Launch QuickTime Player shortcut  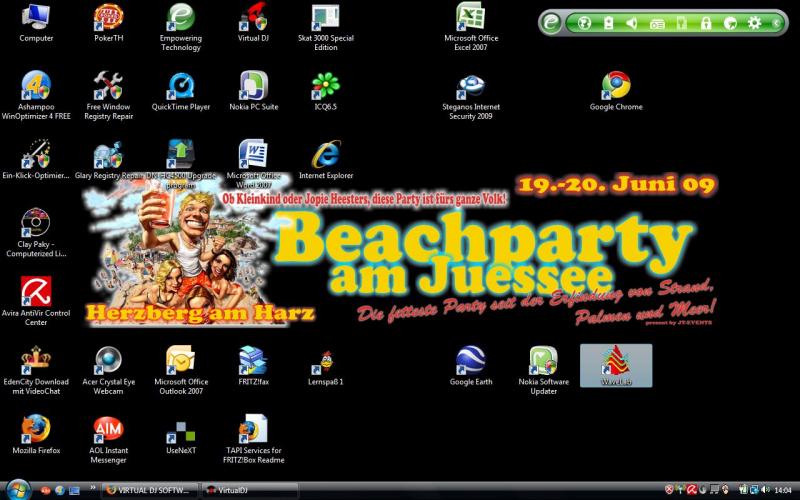coord(181,92)
